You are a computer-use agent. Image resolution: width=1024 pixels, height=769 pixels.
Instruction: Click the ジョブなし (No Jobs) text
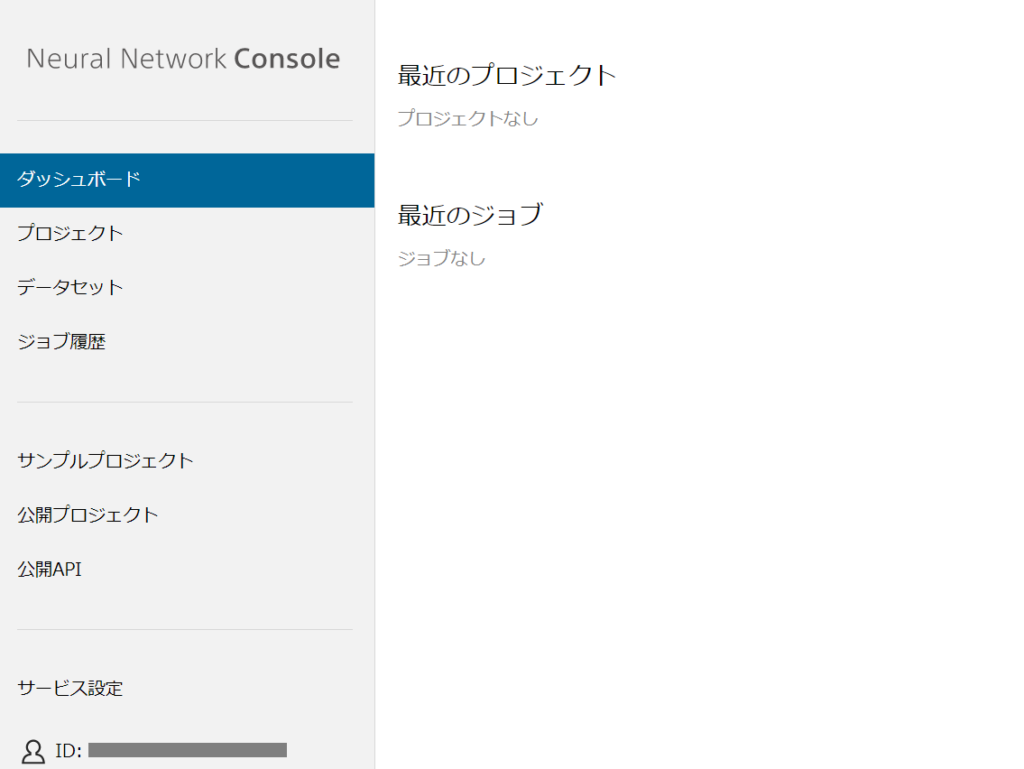[x=441, y=258]
